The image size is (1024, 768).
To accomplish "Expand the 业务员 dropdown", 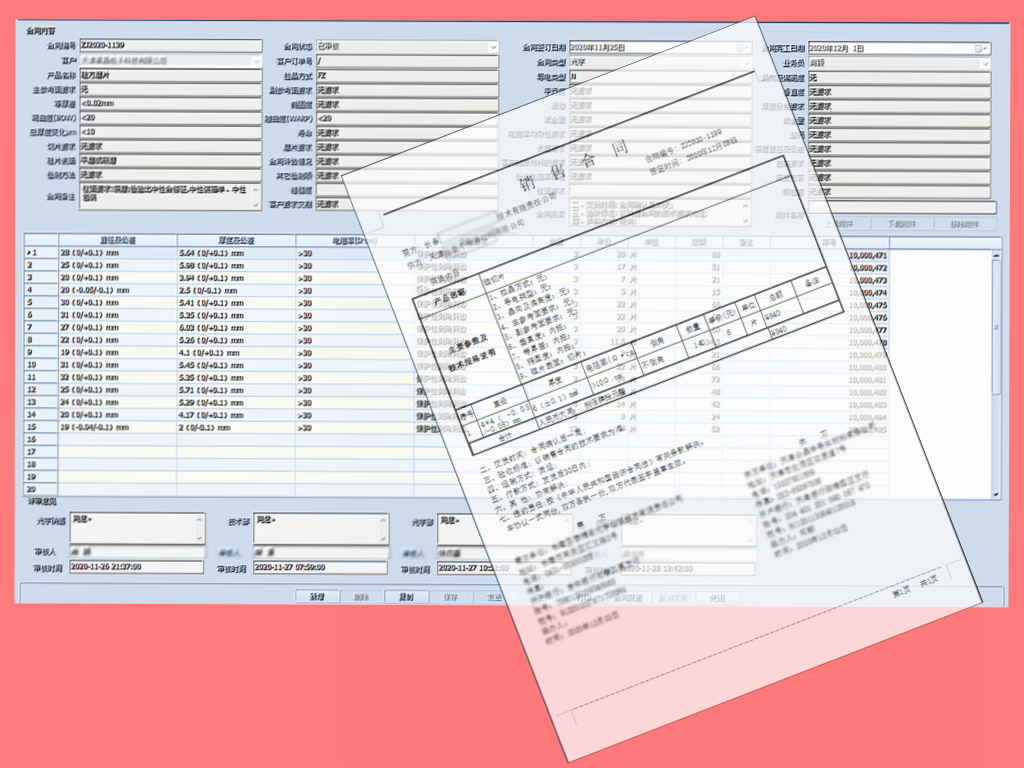I will click(985, 63).
